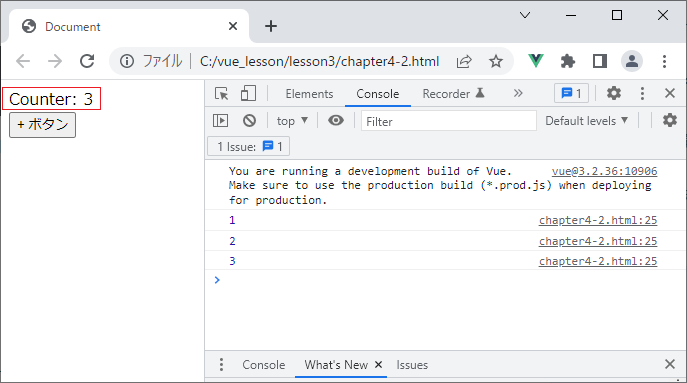687x383 pixels.
Task: Switch to the Recorder tab
Action: (x=453, y=94)
